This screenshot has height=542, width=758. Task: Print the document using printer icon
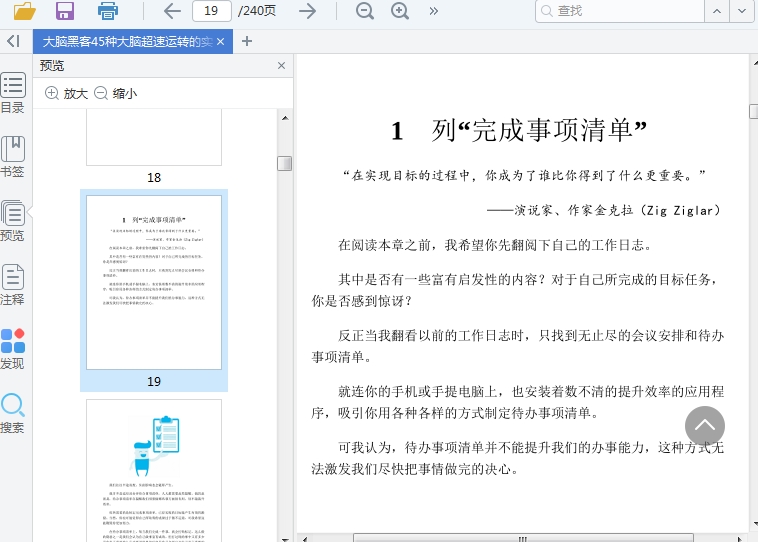coord(108,11)
